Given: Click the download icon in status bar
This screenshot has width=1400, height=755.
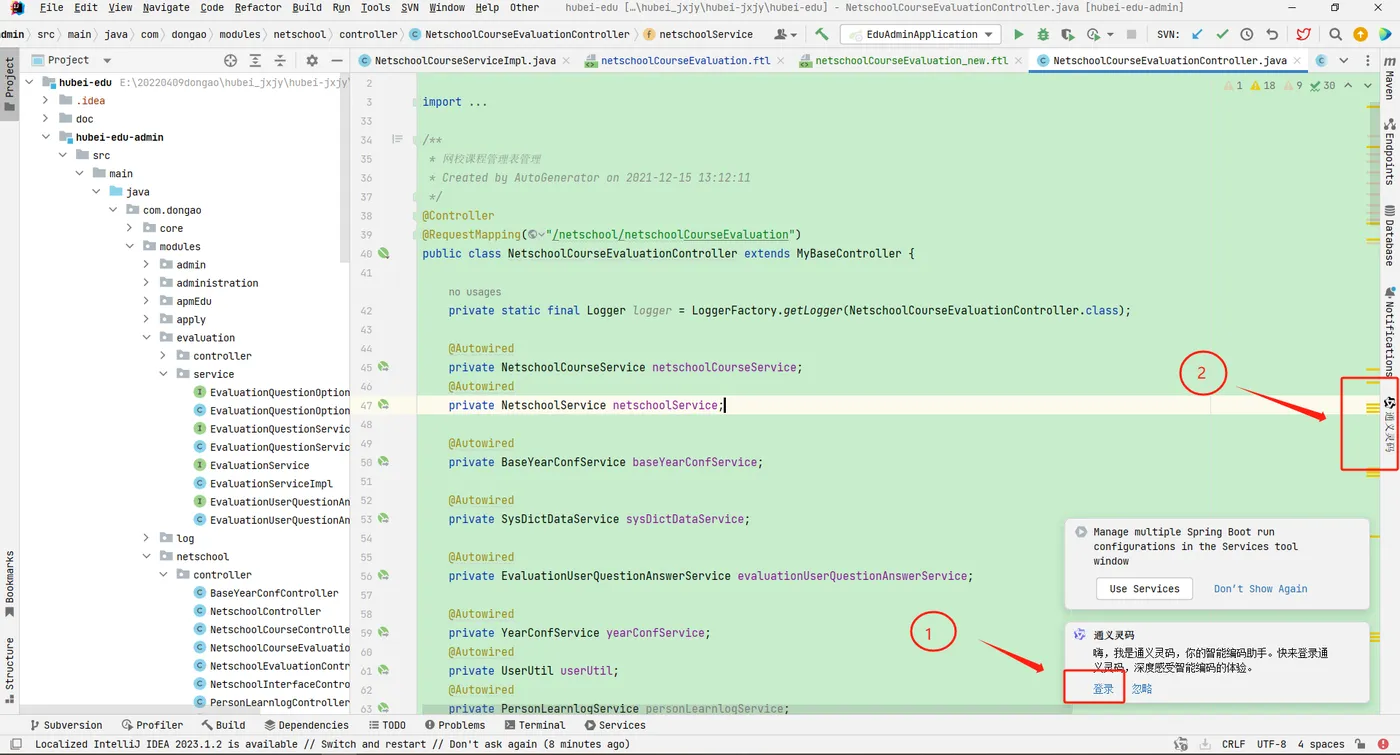Looking at the screenshot, I should (x=1206, y=744).
